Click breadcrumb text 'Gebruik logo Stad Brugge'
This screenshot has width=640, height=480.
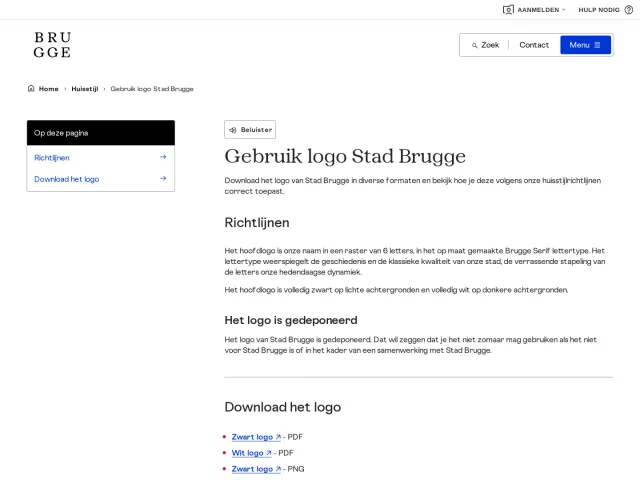(152, 89)
